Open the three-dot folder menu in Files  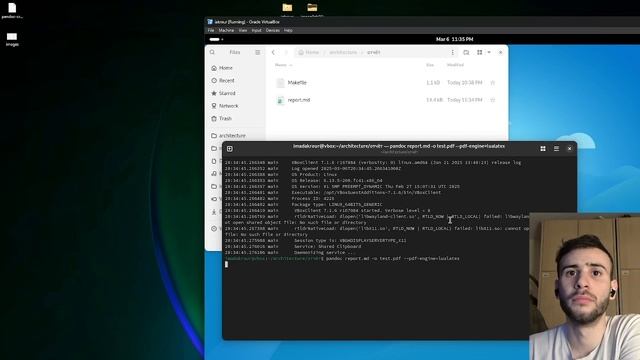point(452,52)
